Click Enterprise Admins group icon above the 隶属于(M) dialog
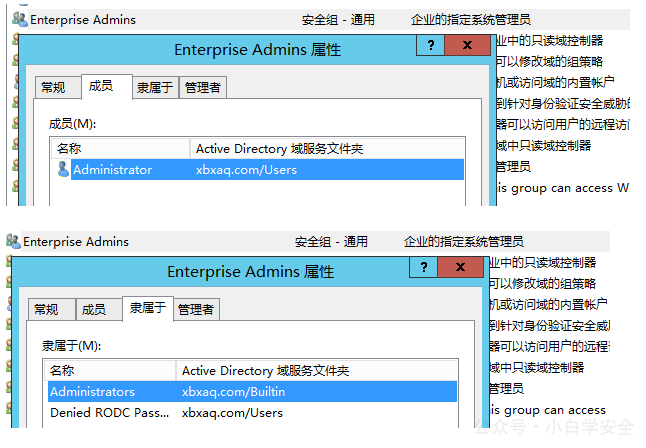 click(x=13, y=241)
